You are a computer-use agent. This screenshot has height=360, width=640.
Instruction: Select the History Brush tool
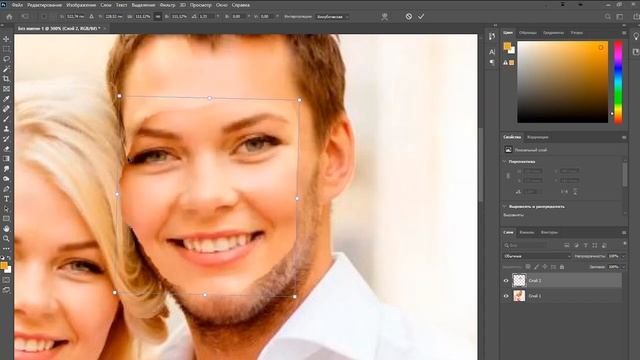tap(6, 139)
